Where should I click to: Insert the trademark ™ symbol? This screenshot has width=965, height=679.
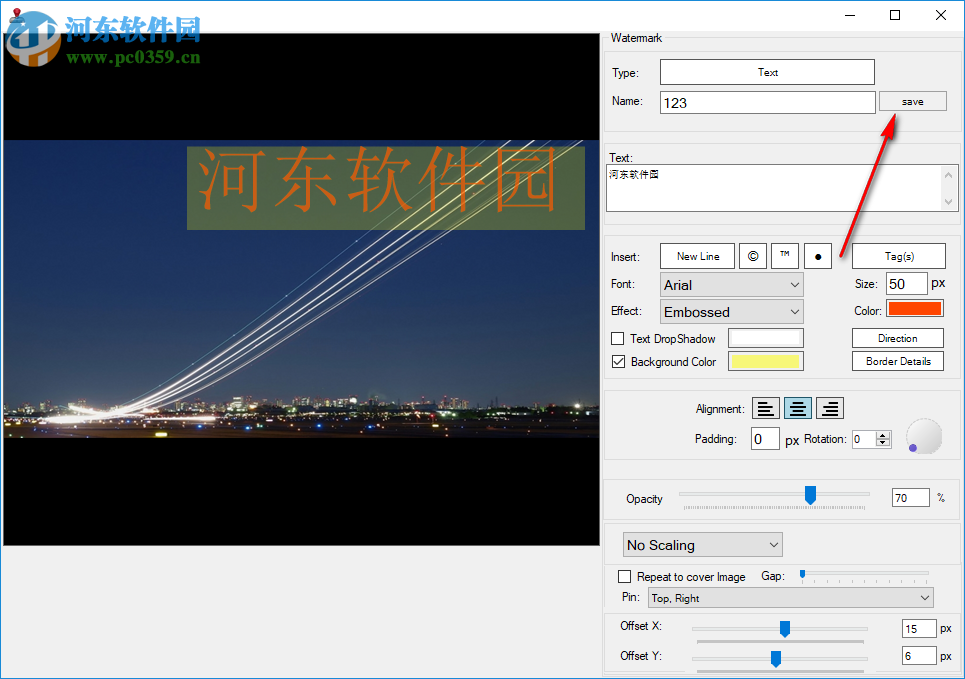click(784, 256)
